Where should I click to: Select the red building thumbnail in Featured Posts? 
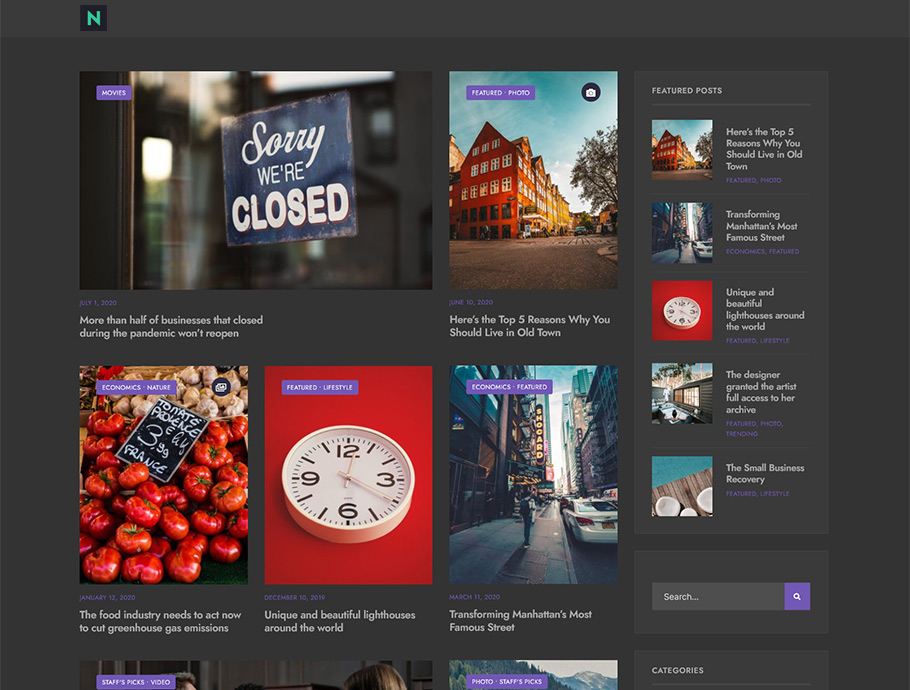682,150
